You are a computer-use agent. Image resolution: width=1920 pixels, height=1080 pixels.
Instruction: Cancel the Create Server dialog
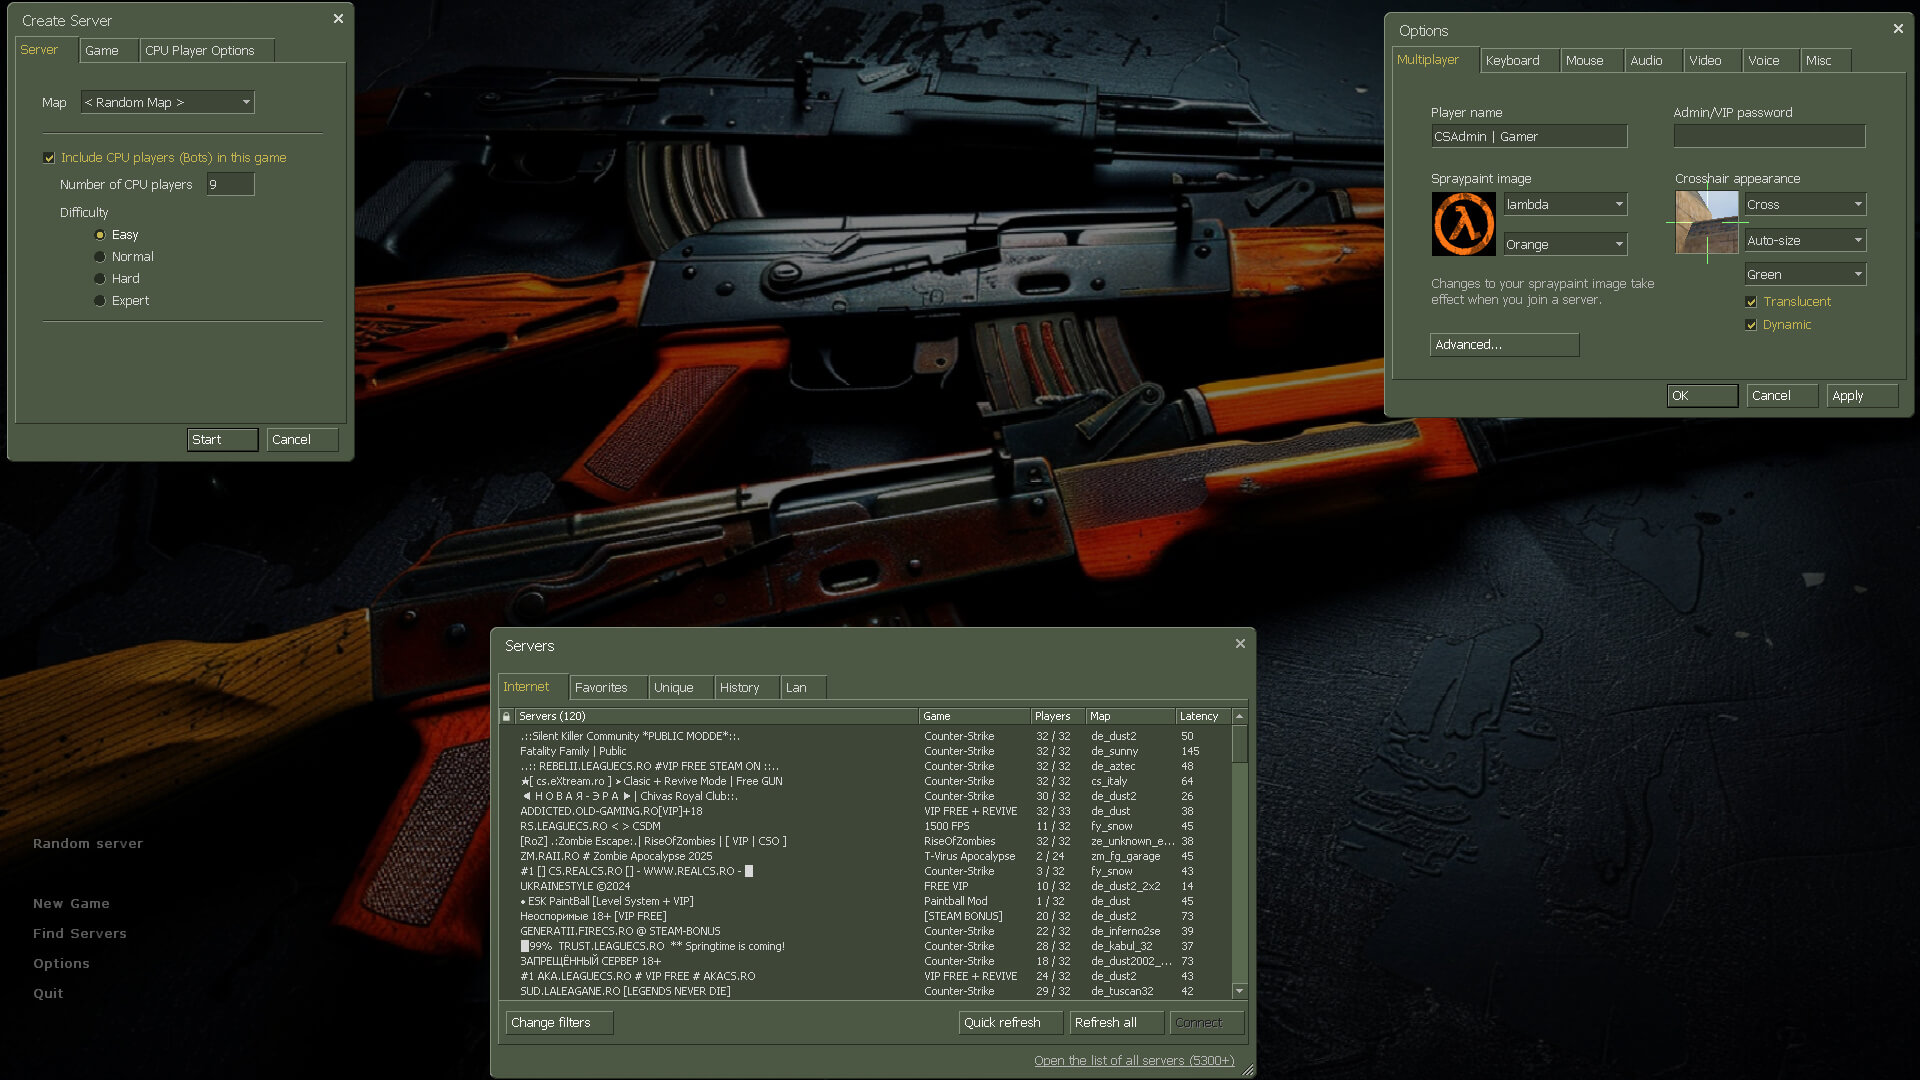(303, 439)
